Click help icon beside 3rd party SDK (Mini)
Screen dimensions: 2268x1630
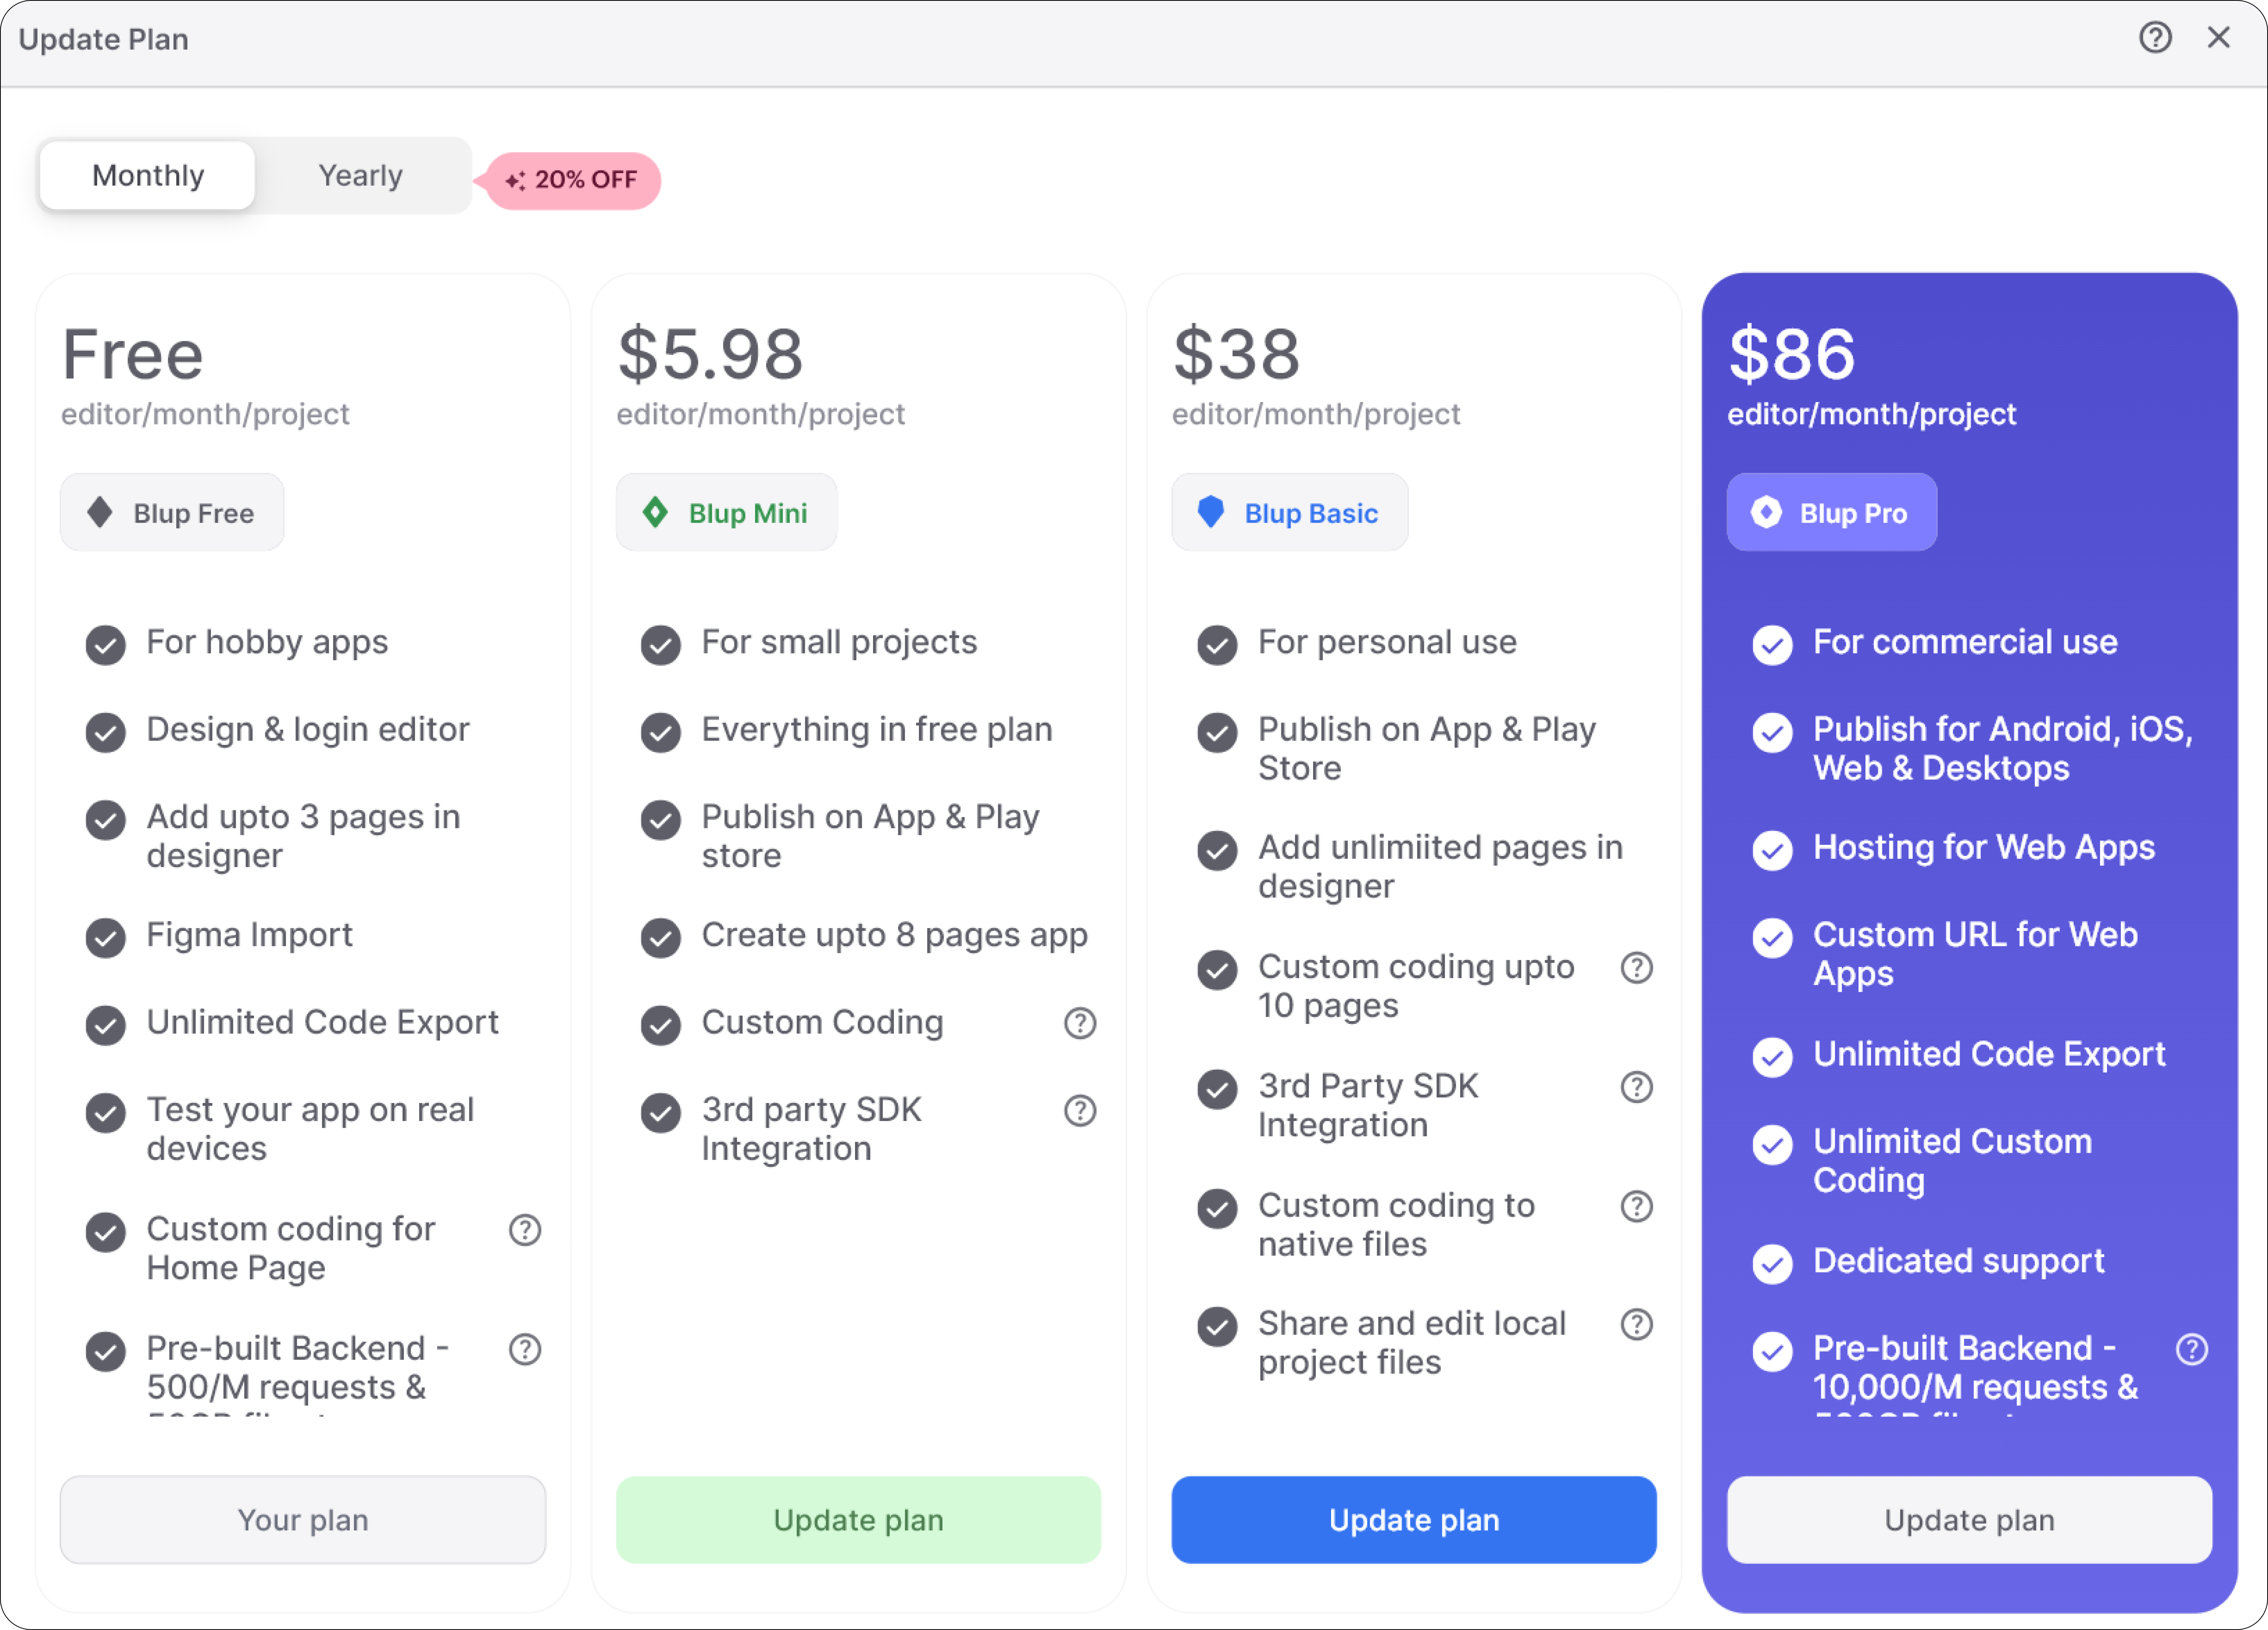(1080, 1110)
